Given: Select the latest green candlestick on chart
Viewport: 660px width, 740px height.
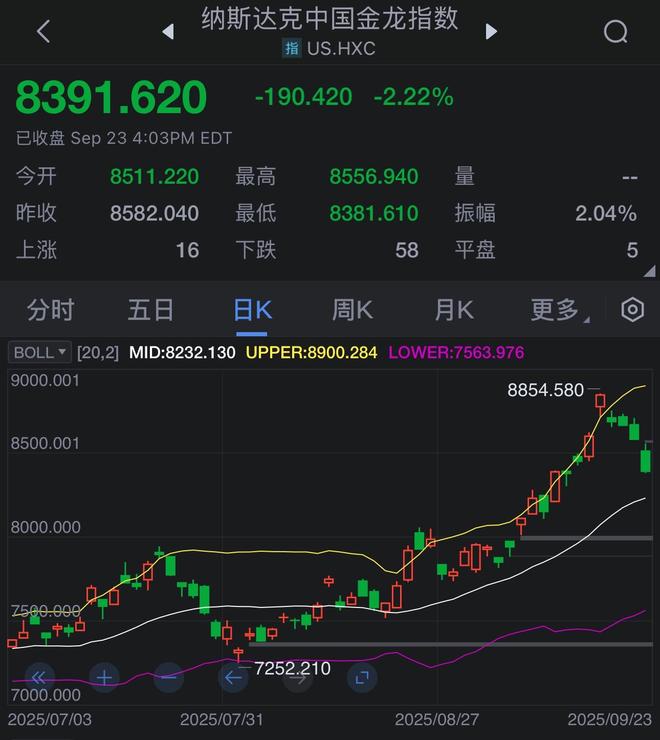Looking at the screenshot, I should coord(645,458).
